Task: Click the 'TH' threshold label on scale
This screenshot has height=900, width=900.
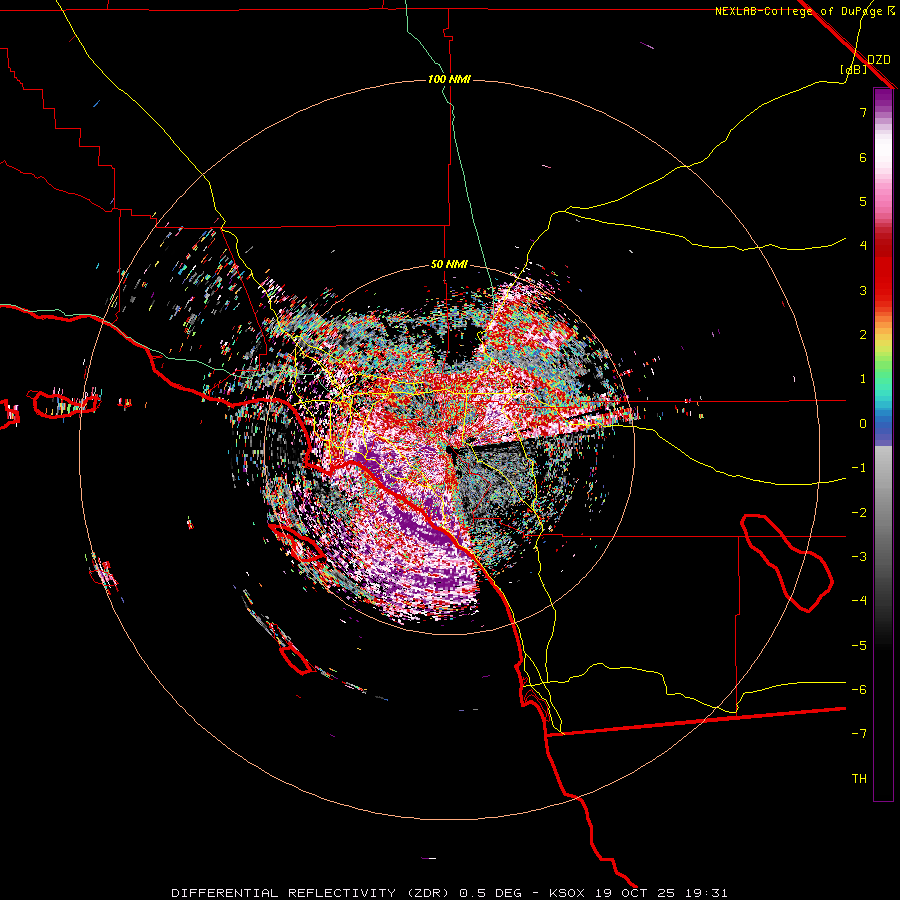Action: point(859,779)
